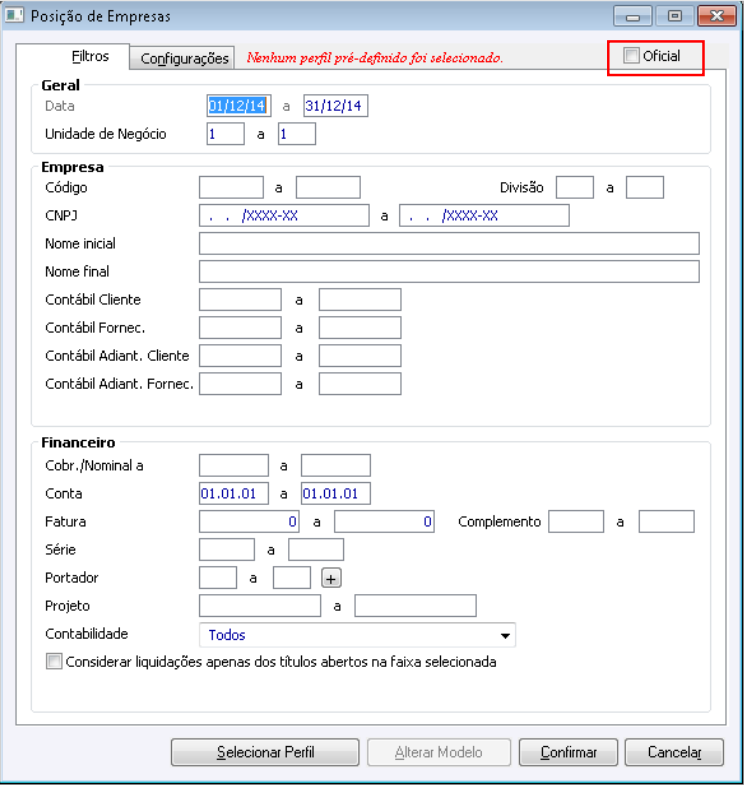Click the first Complemento field
Viewport: 744px width, 785px height.
click(576, 522)
